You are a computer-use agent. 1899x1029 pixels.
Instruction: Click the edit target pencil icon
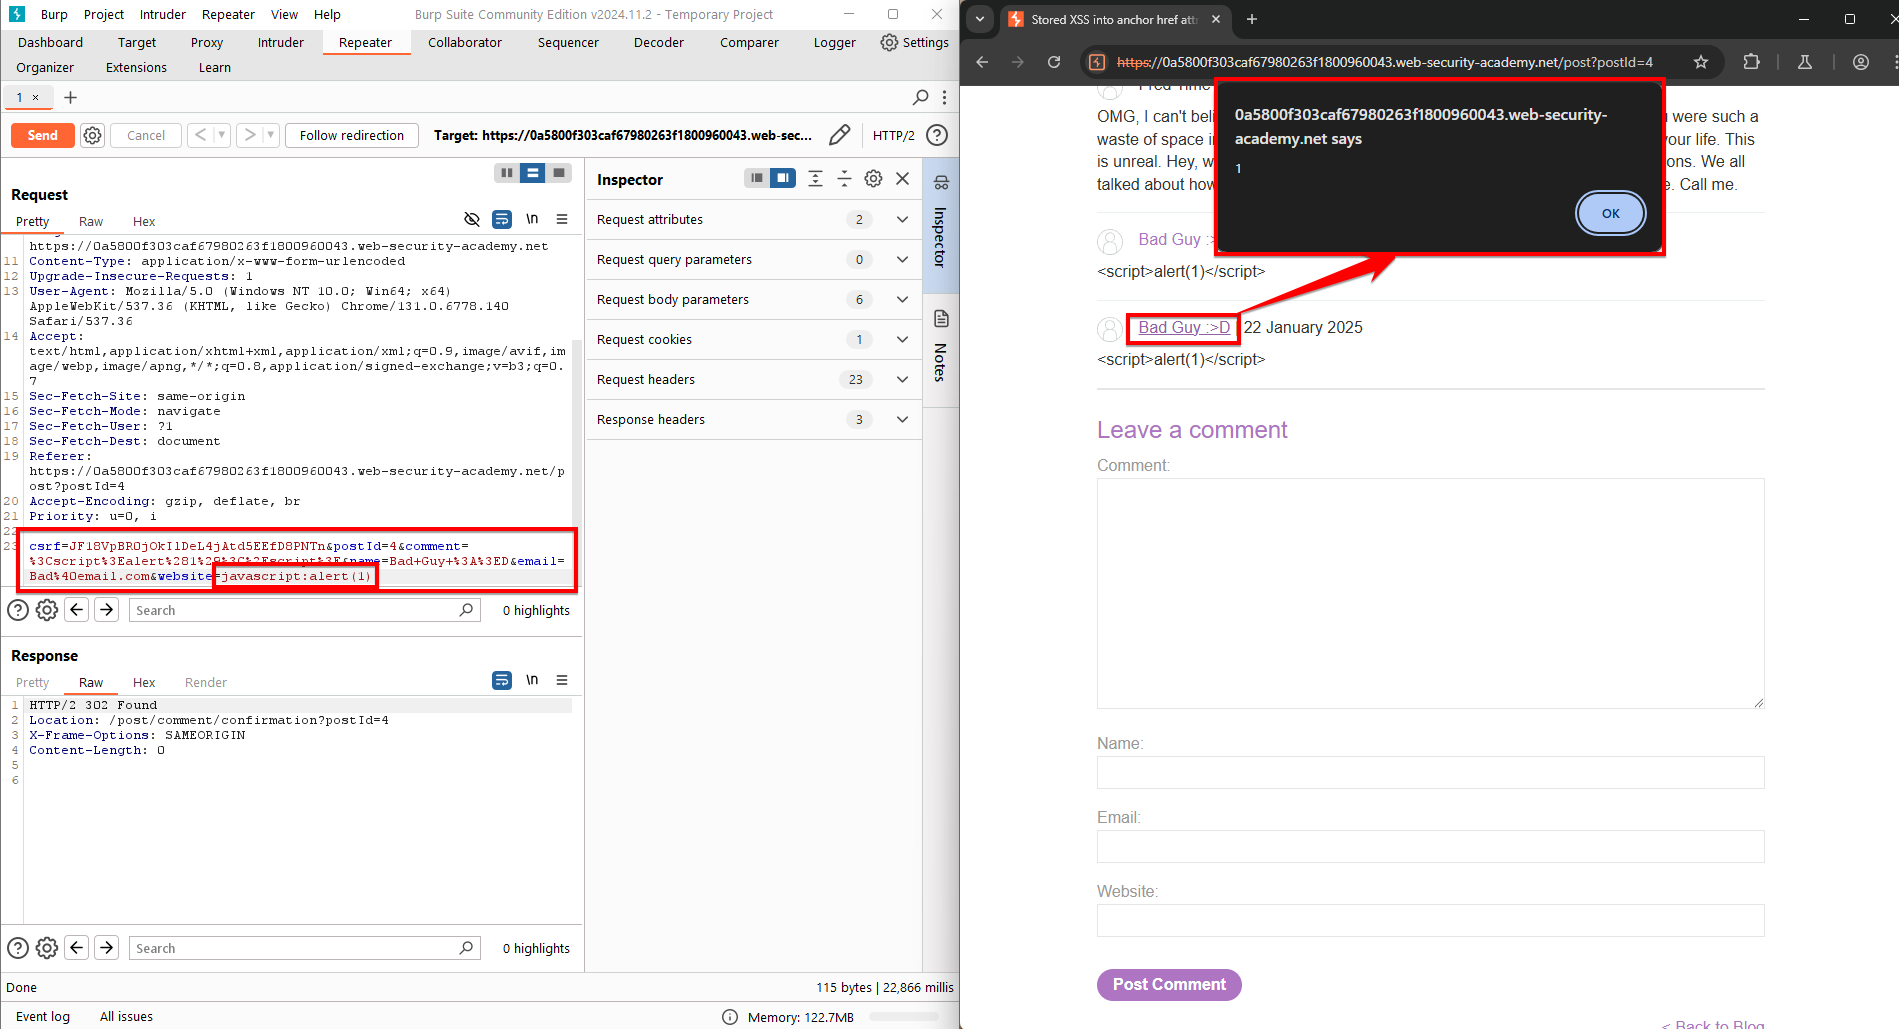[840, 135]
